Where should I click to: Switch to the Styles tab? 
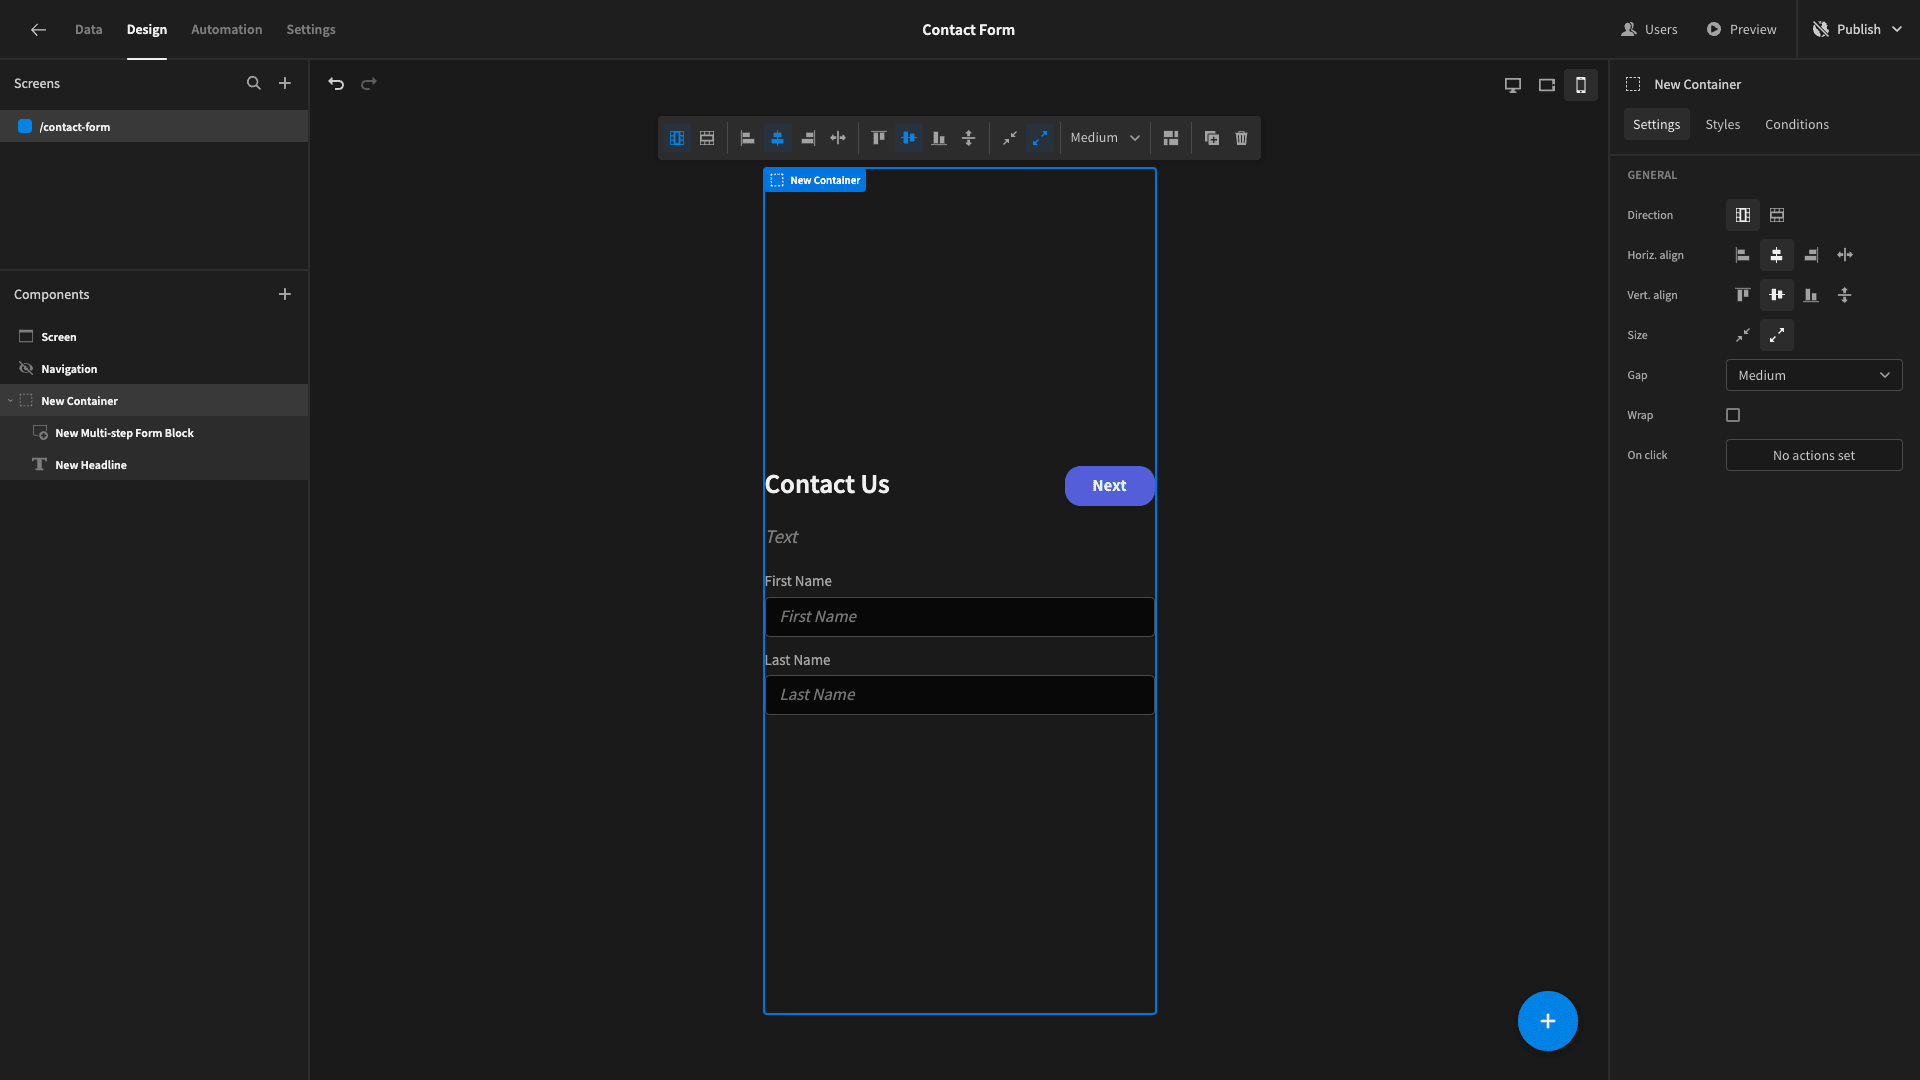click(x=1722, y=124)
